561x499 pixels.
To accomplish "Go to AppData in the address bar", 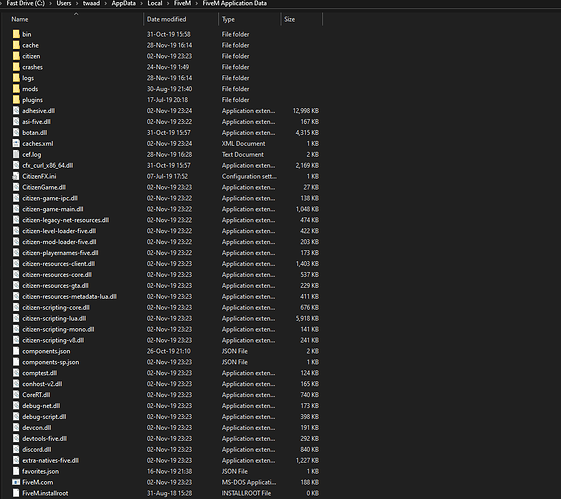I will pyautogui.click(x=123, y=3).
